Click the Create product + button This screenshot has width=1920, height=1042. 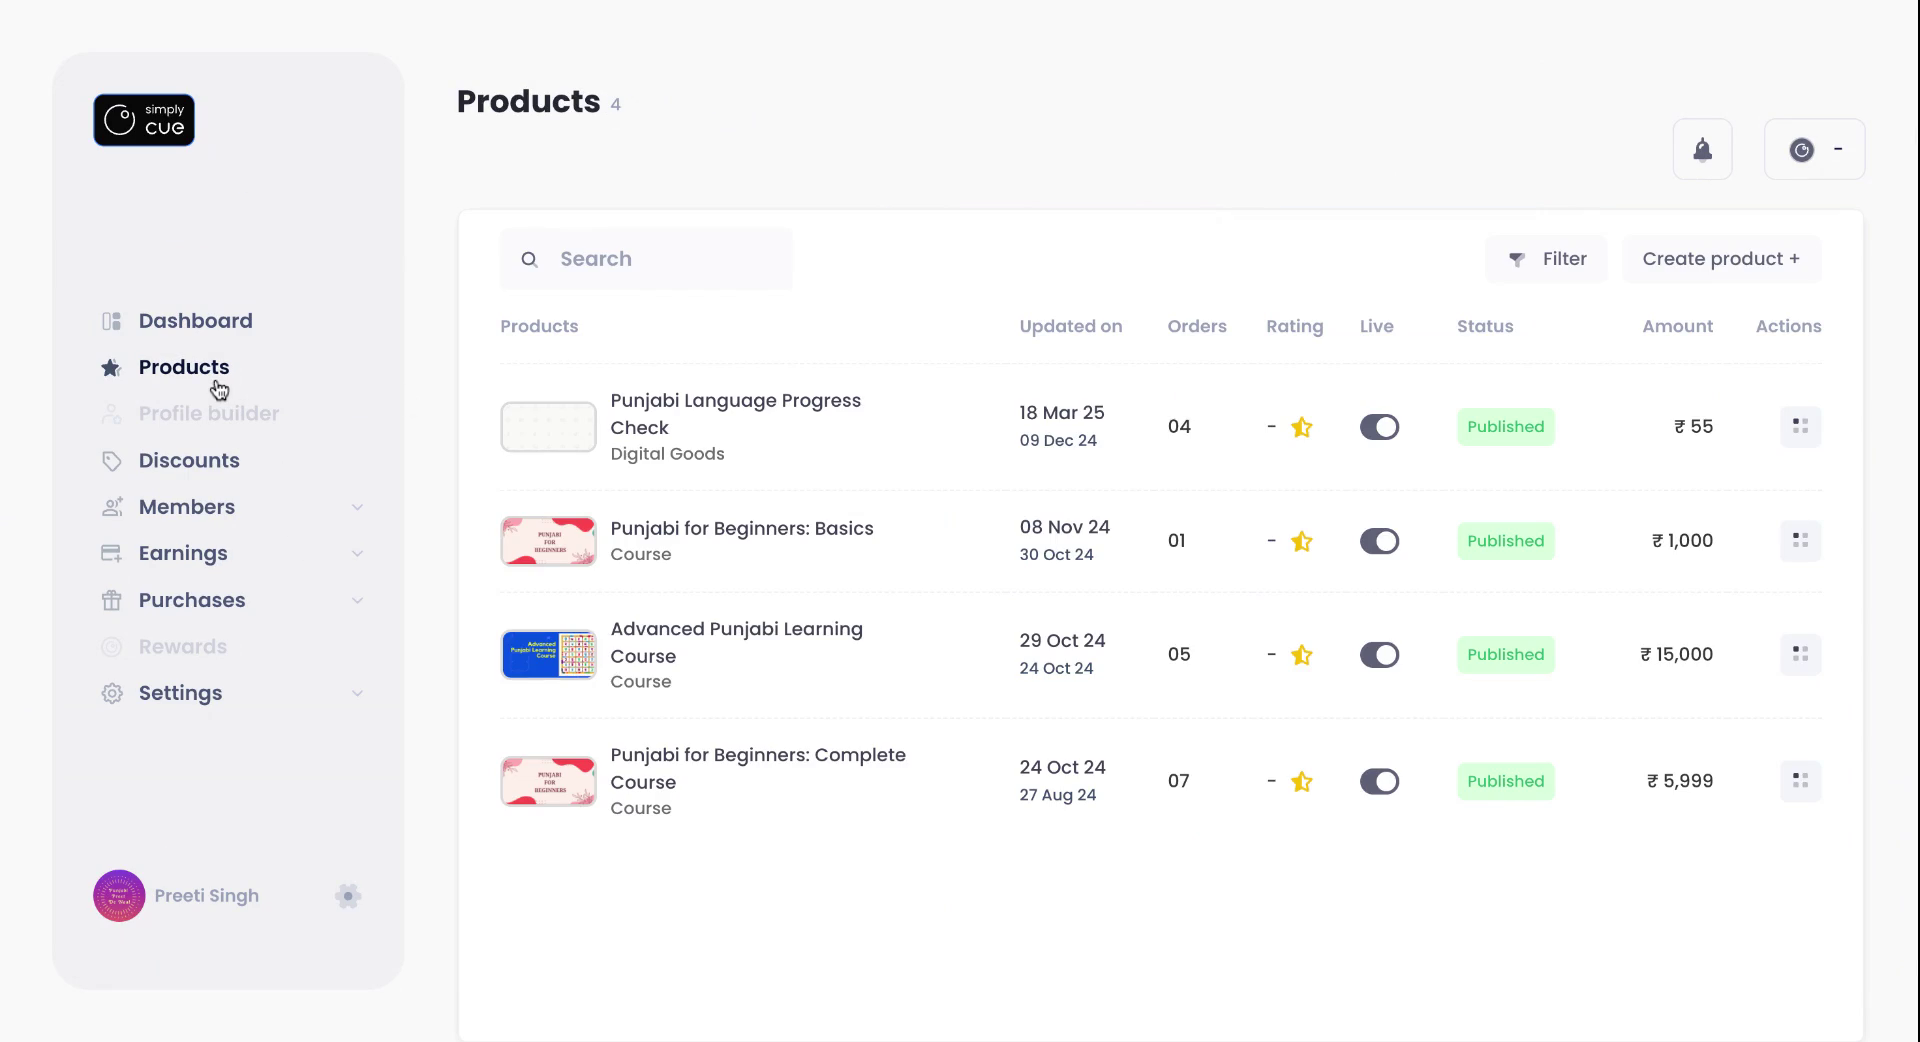point(1720,259)
